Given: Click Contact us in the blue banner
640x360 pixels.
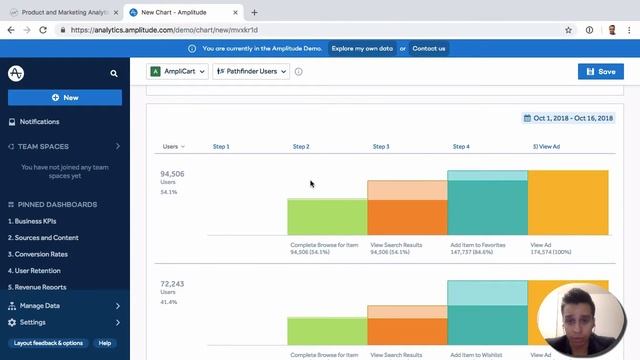Looking at the screenshot, I should [429, 49].
